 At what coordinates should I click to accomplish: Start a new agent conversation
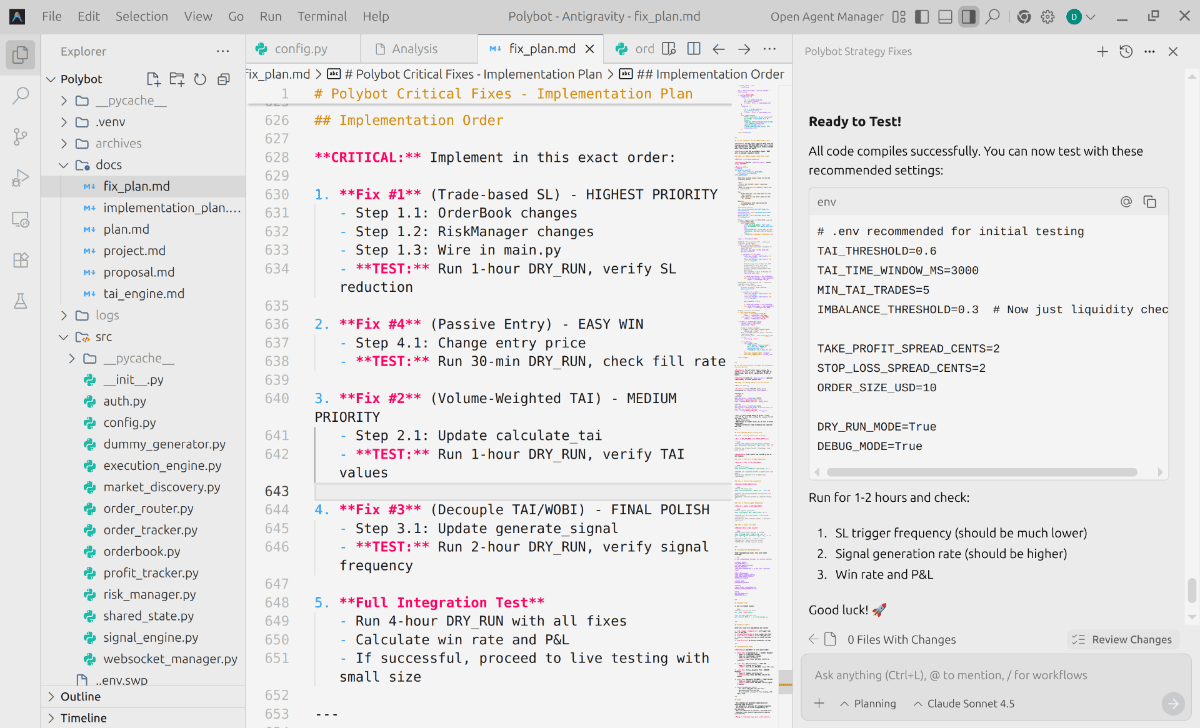(x=1102, y=51)
